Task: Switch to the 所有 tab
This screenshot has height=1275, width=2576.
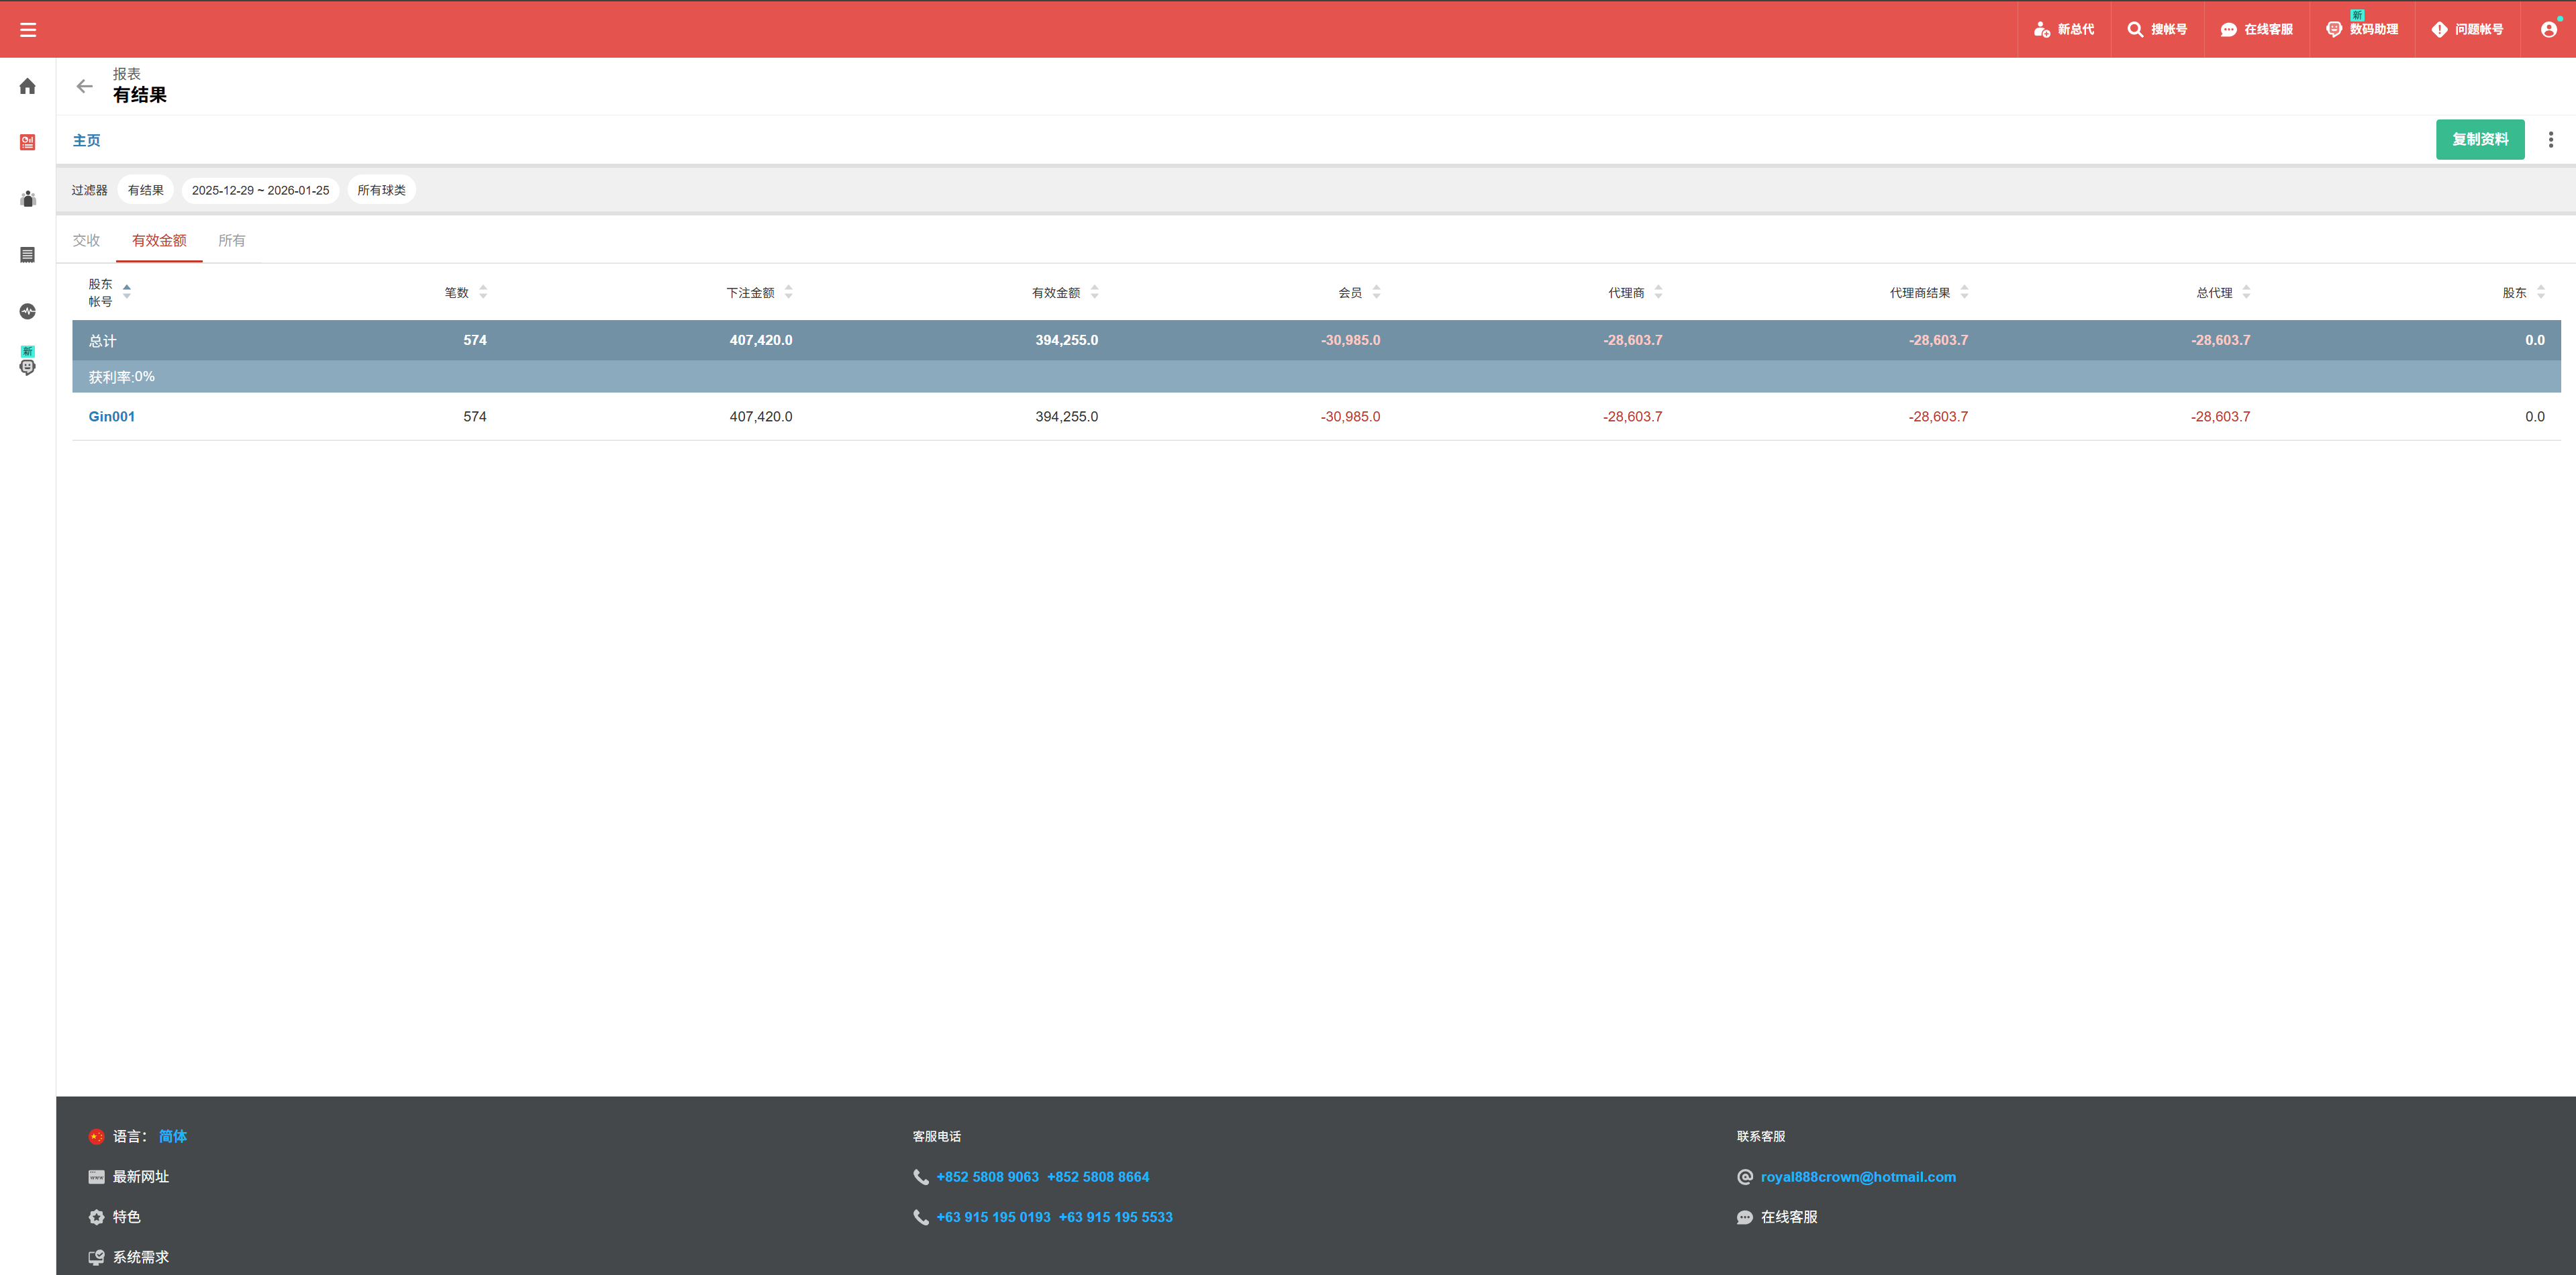Action: (231, 240)
